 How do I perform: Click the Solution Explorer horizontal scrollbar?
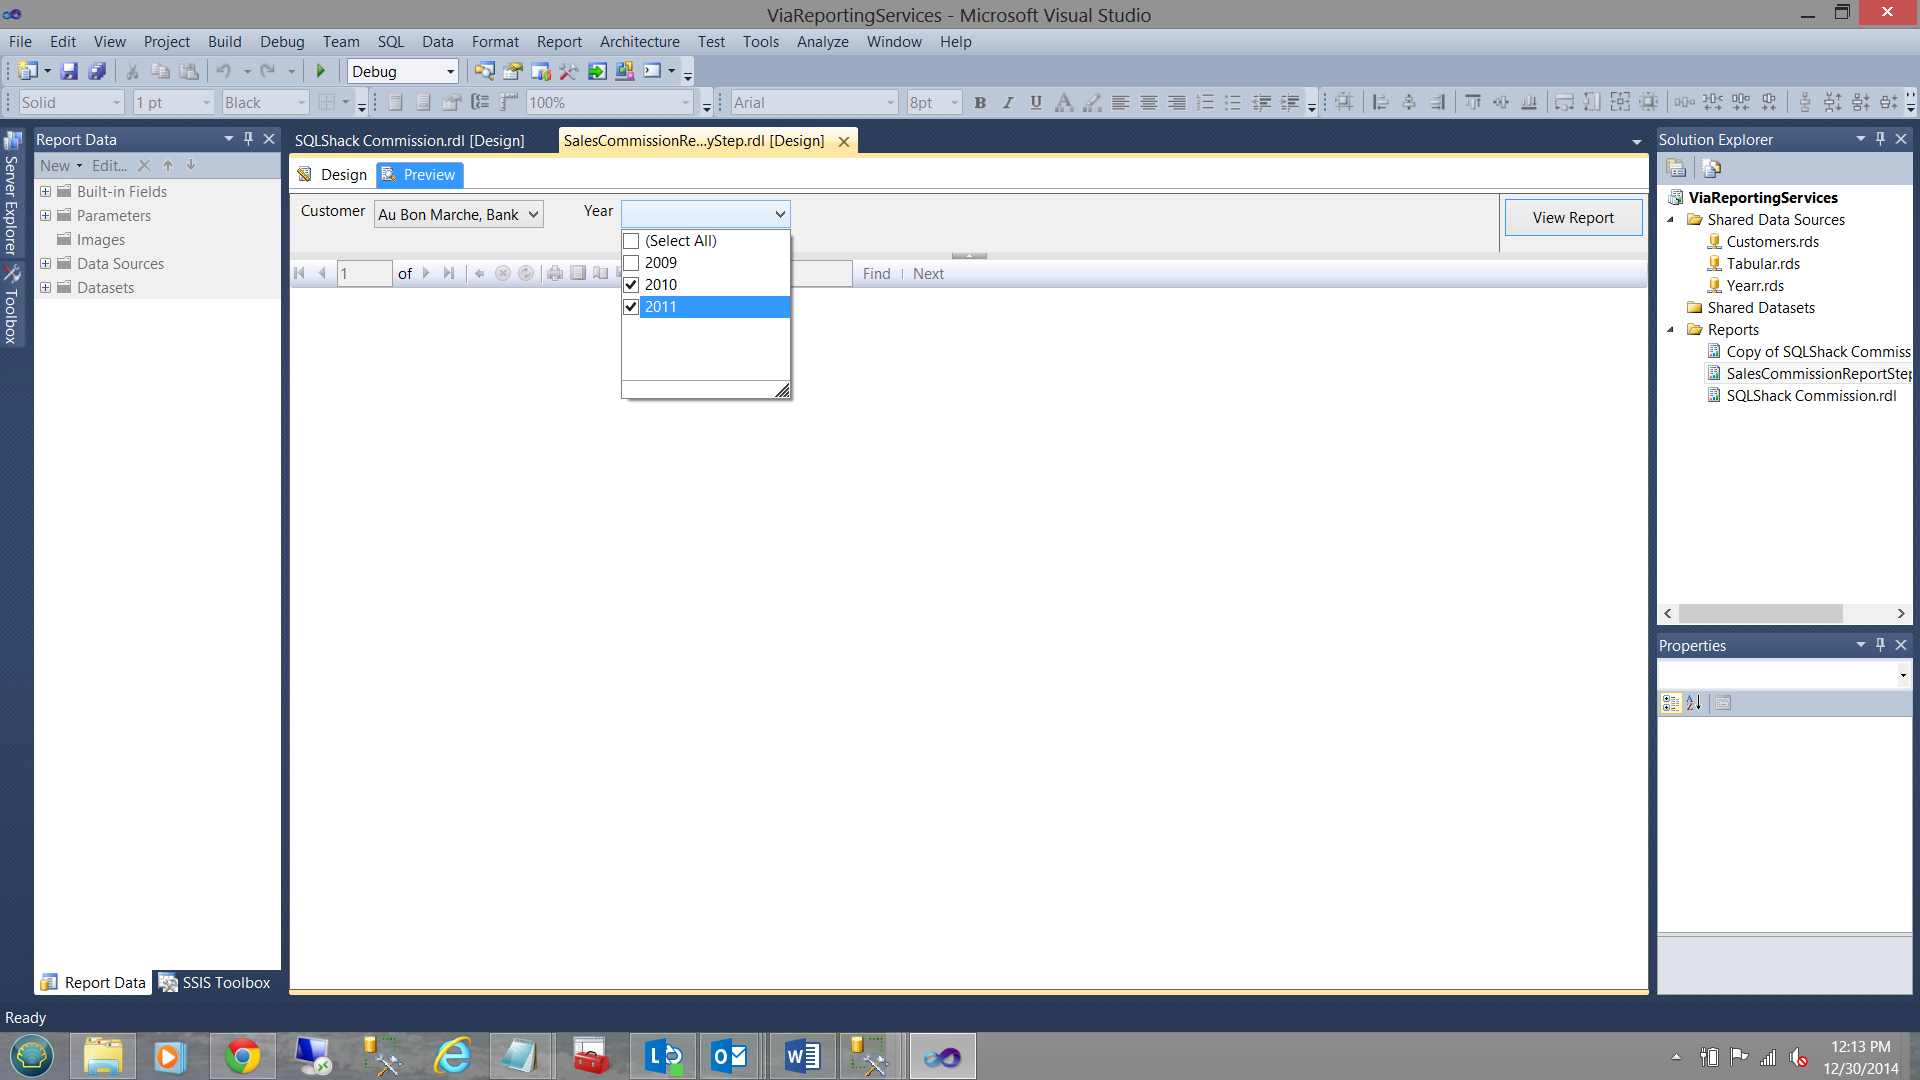pos(1760,613)
